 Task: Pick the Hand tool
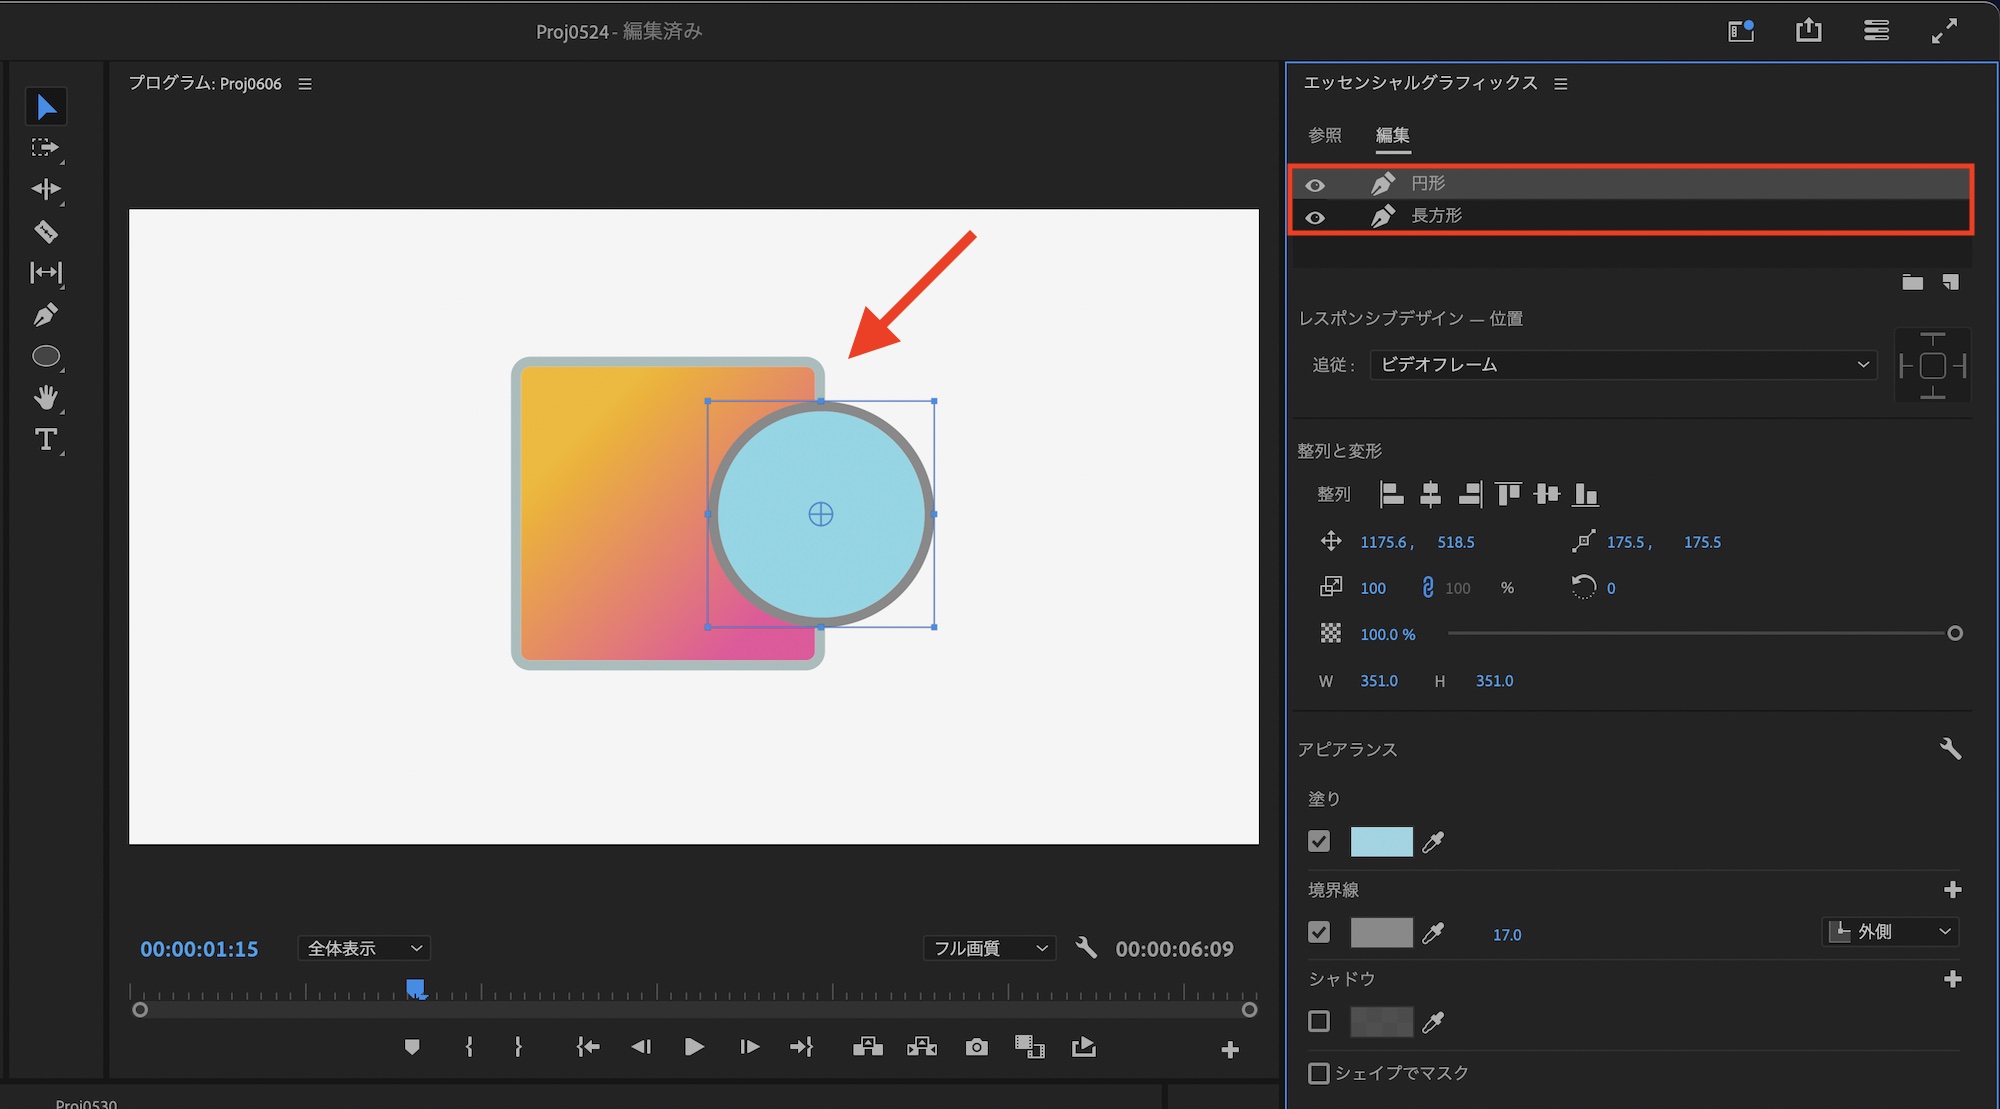click(x=46, y=398)
